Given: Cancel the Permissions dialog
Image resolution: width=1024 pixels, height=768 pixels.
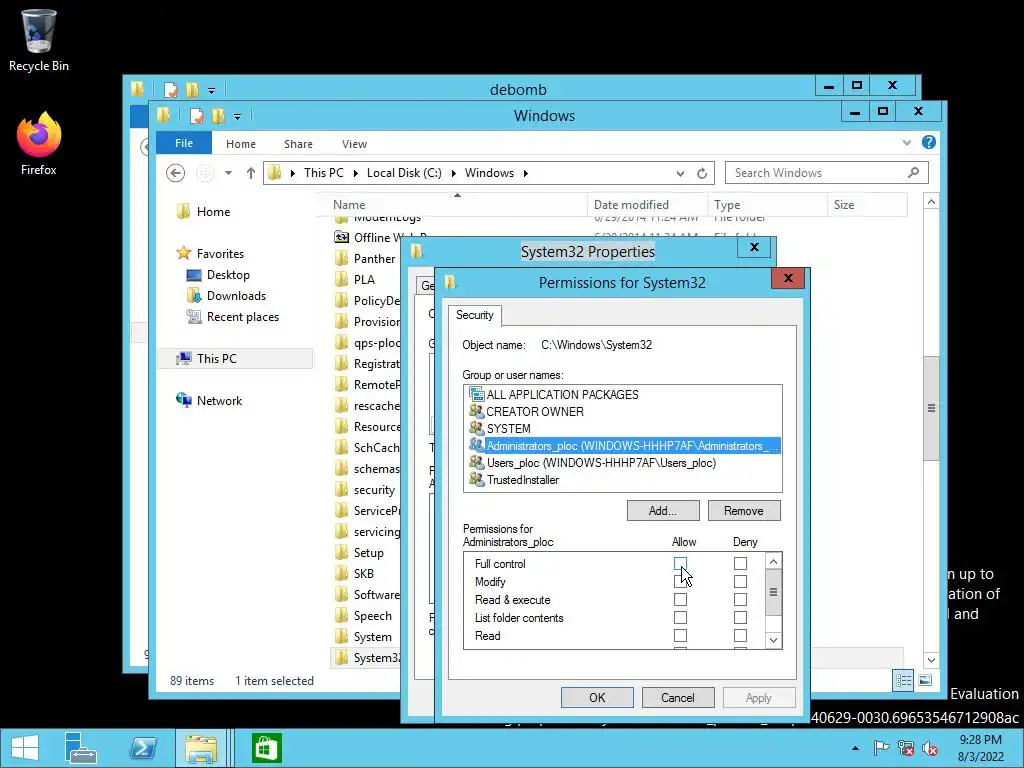Looking at the screenshot, I should coord(678,697).
